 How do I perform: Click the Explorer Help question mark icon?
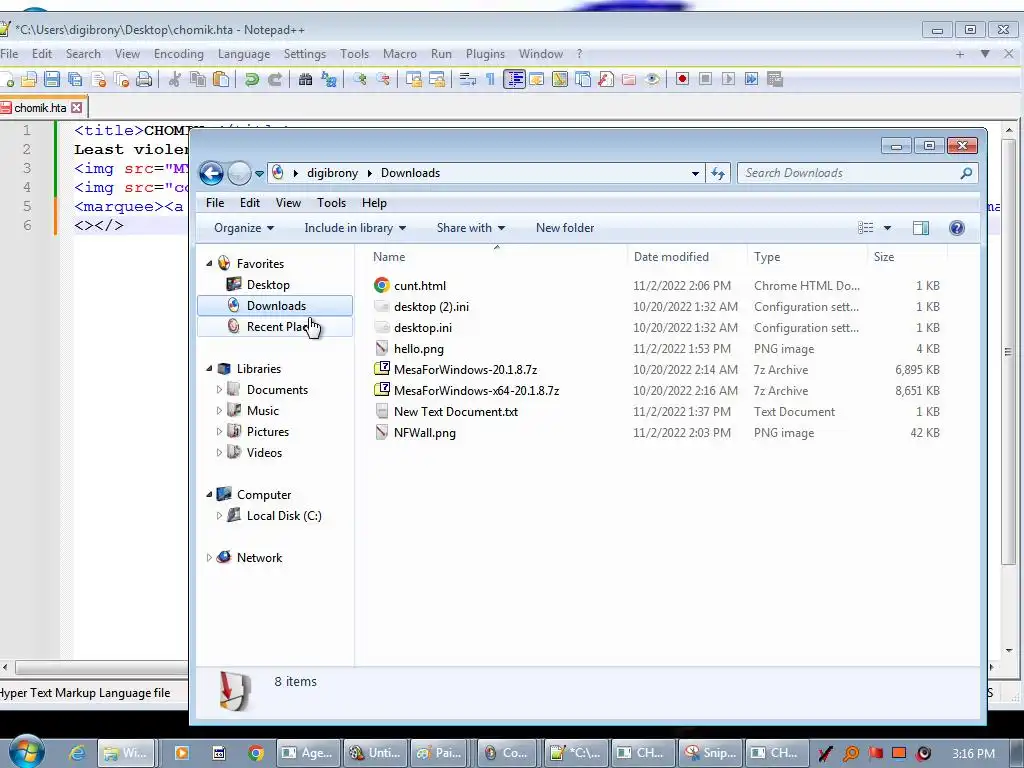pos(957,228)
